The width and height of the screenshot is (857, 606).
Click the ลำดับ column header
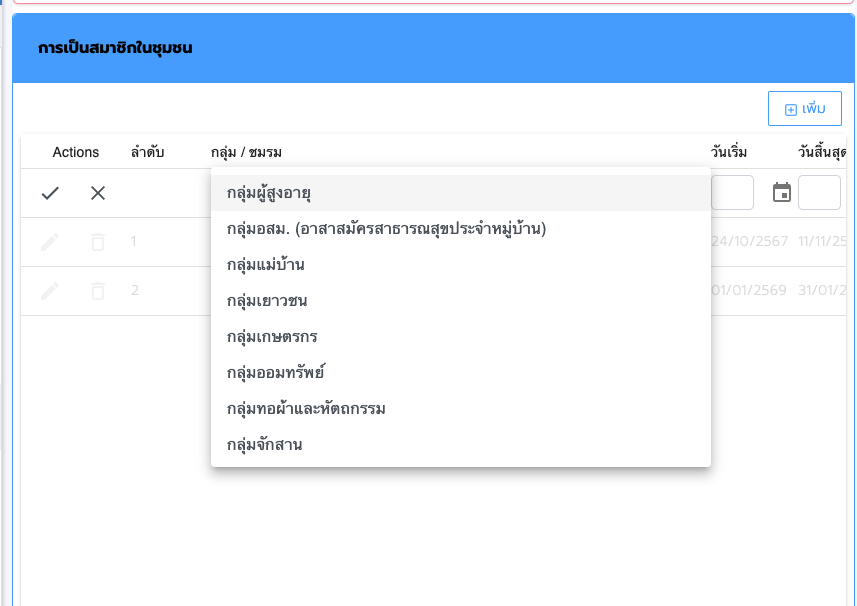coord(147,152)
